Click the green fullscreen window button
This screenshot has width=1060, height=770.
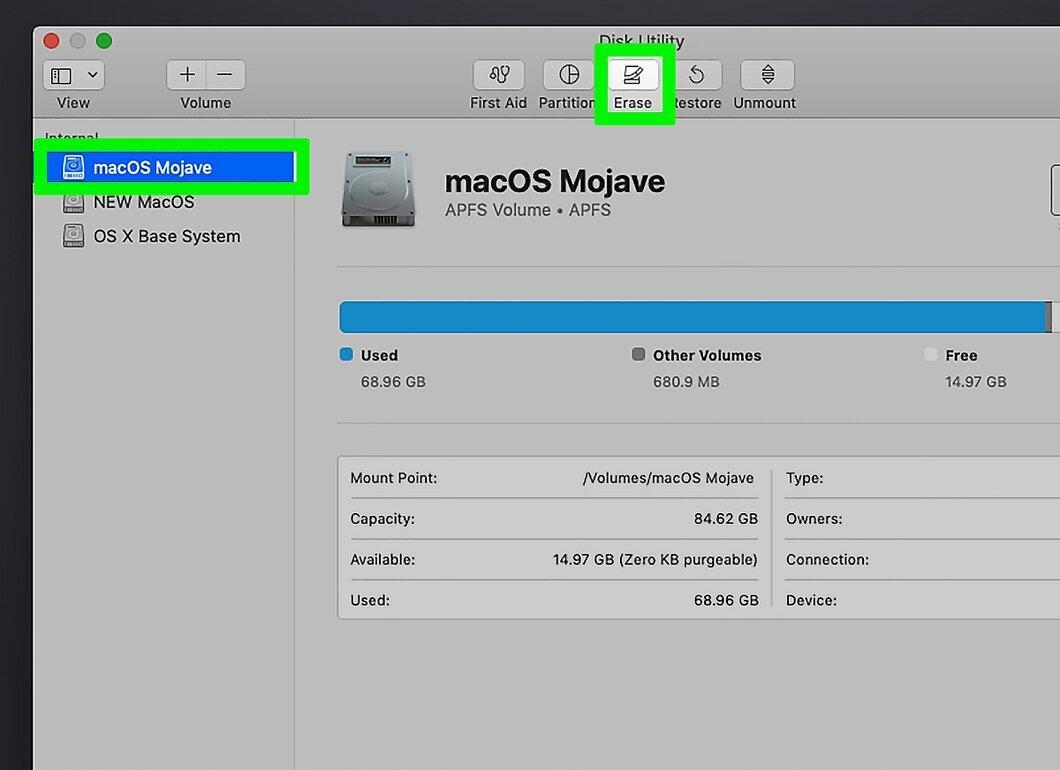click(104, 41)
